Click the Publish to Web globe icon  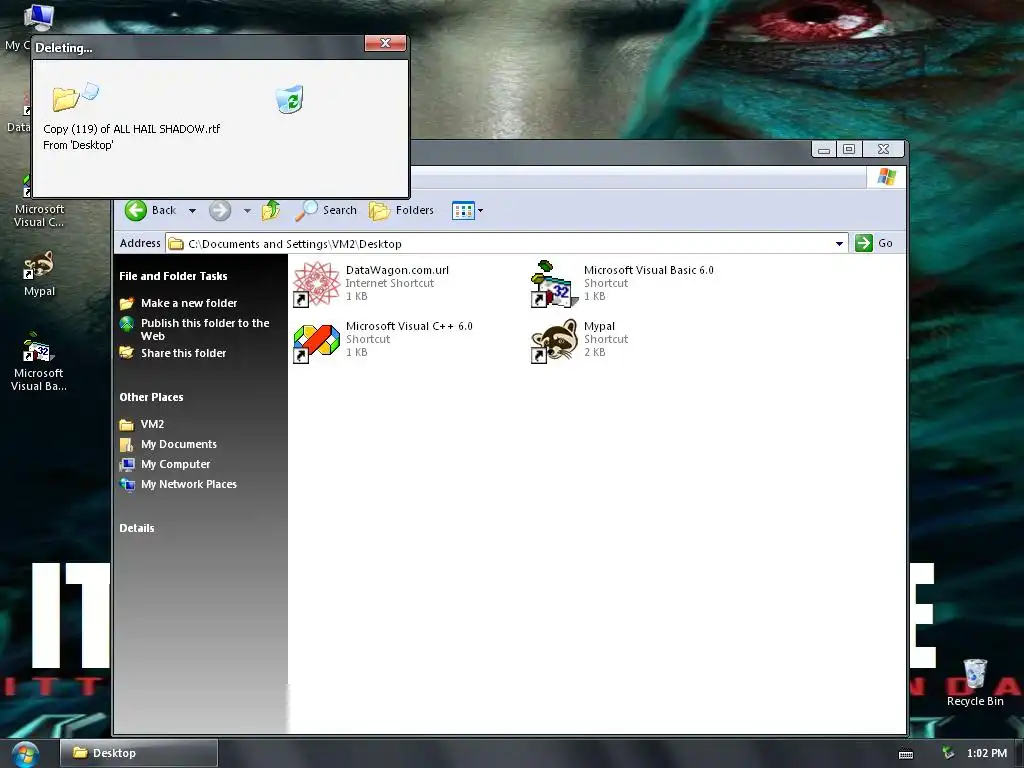pyautogui.click(x=127, y=323)
